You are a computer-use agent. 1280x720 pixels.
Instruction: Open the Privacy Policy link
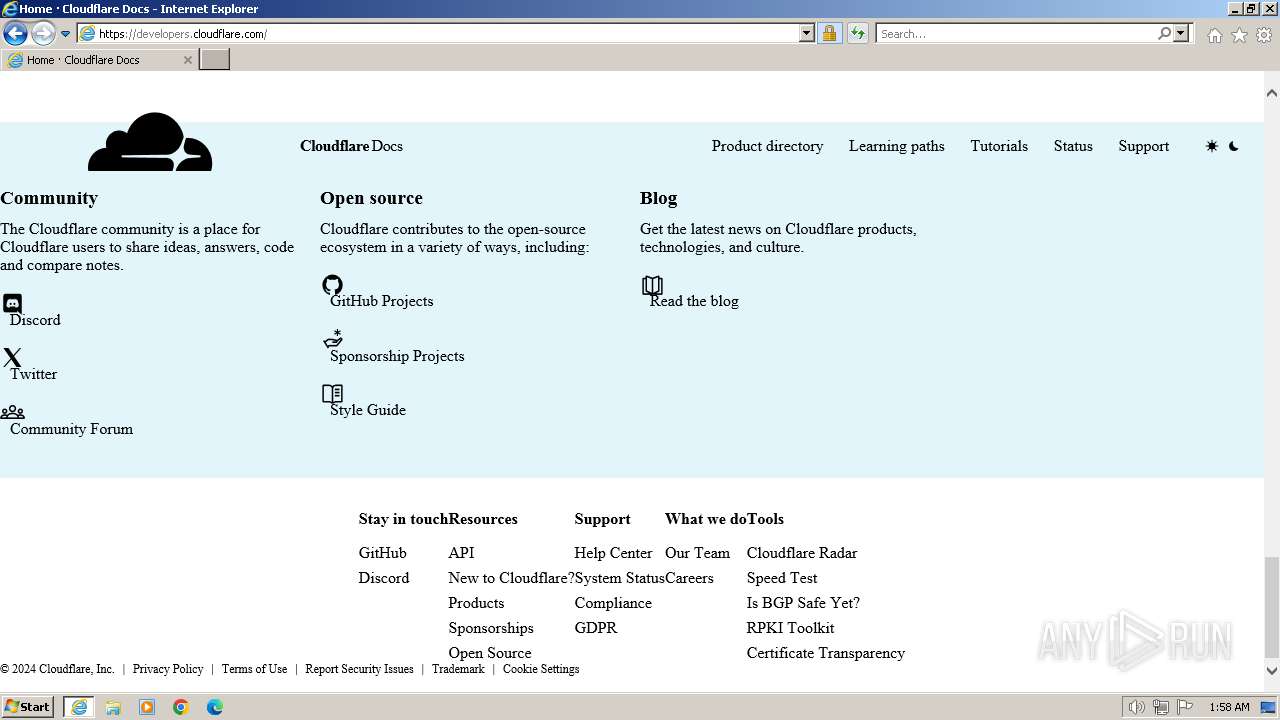coord(168,669)
